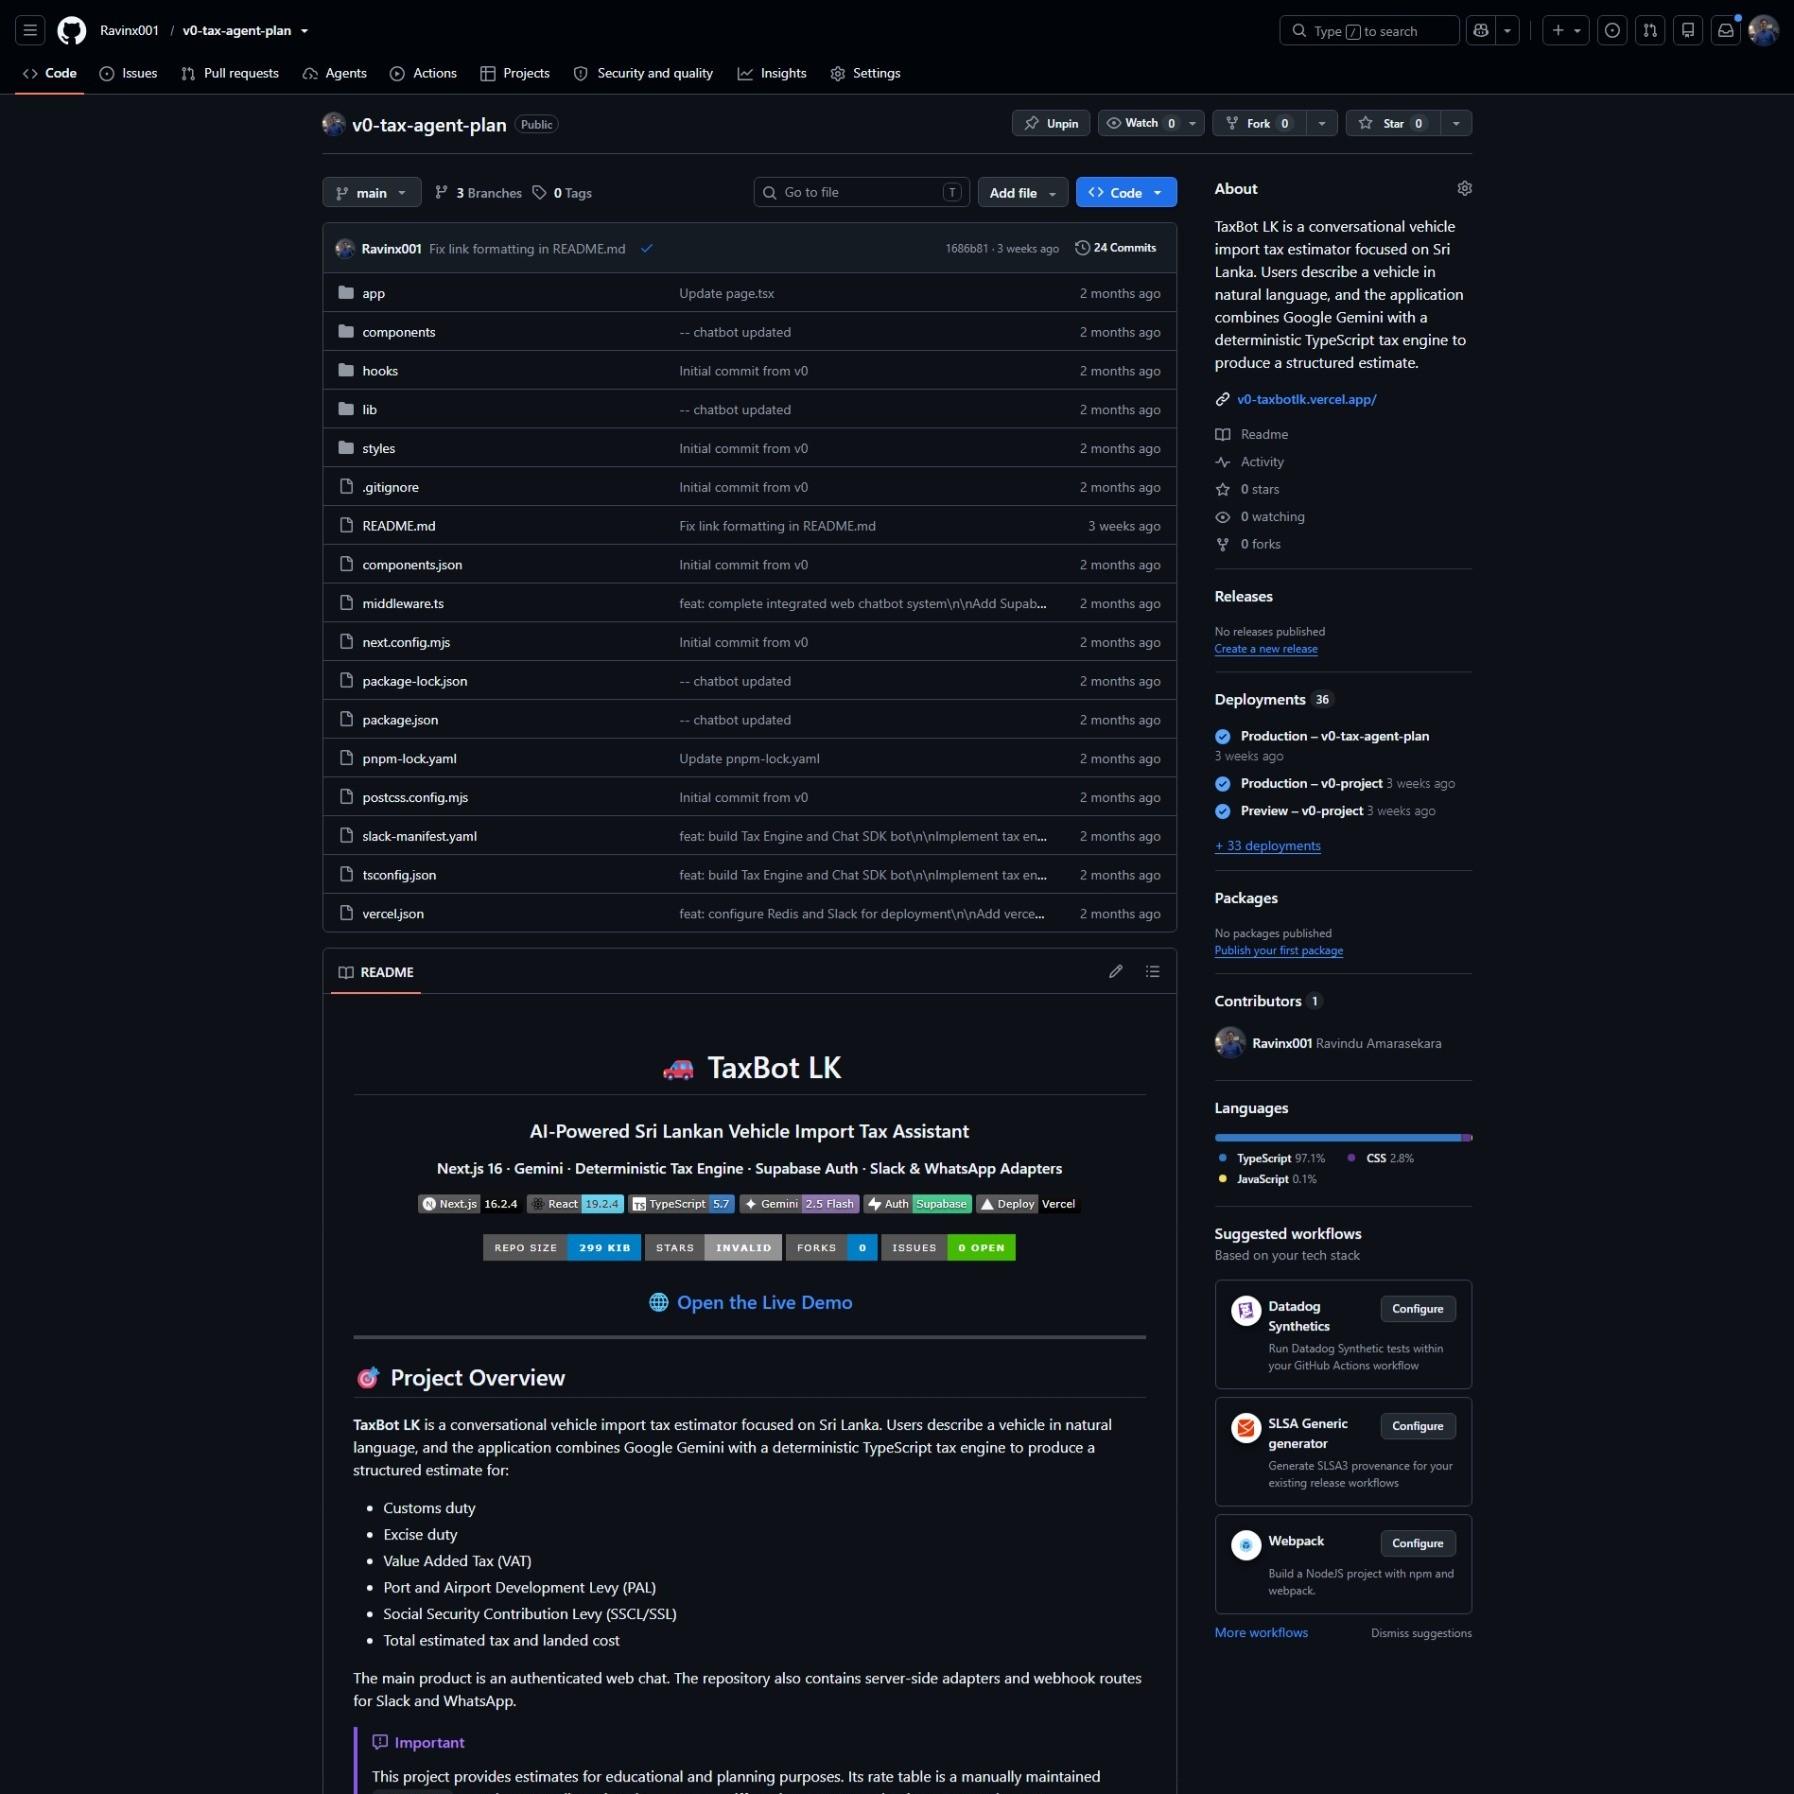Click the languages breakdown color bar
Image resolution: width=1794 pixels, height=1794 pixels.
(x=1343, y=1137)
